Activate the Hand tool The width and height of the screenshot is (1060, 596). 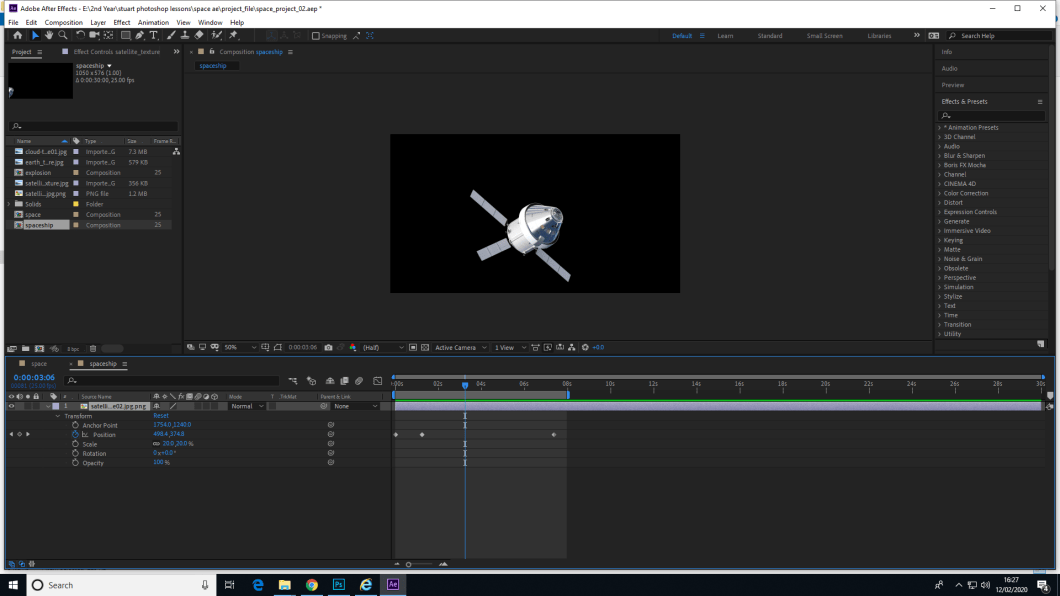pyautogui.click(x=48, y=35)
